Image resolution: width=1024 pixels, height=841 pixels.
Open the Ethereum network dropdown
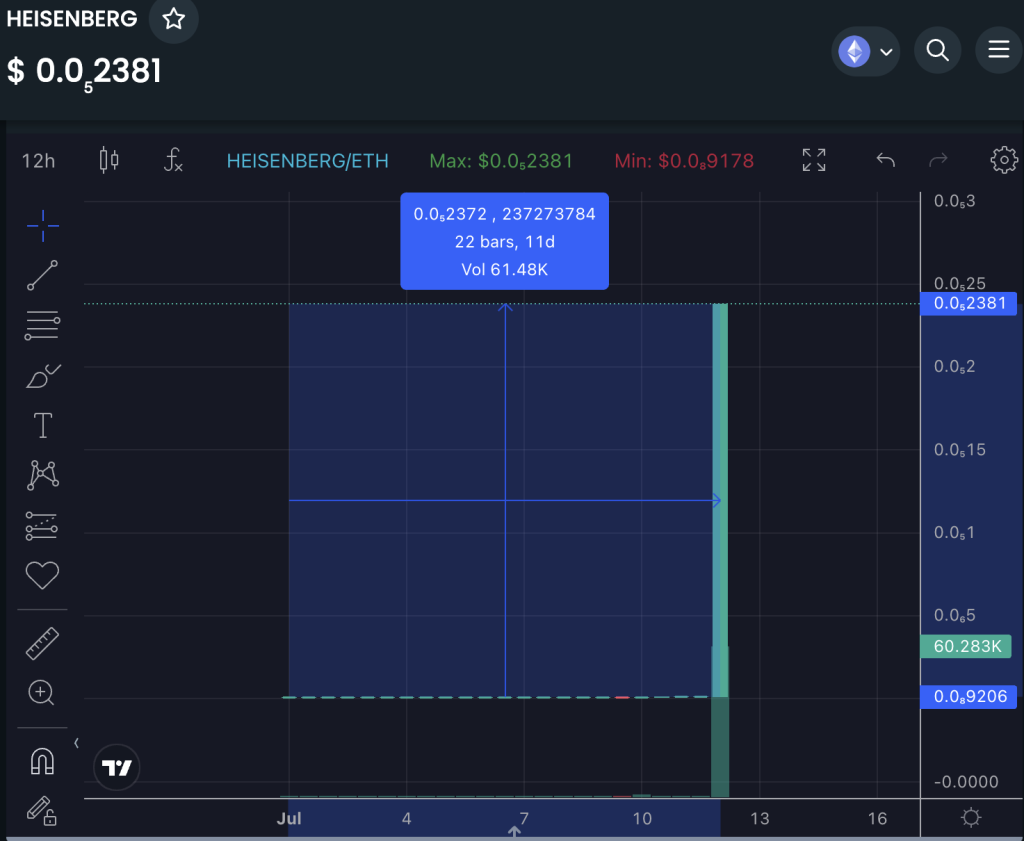[x=866, y=50]
